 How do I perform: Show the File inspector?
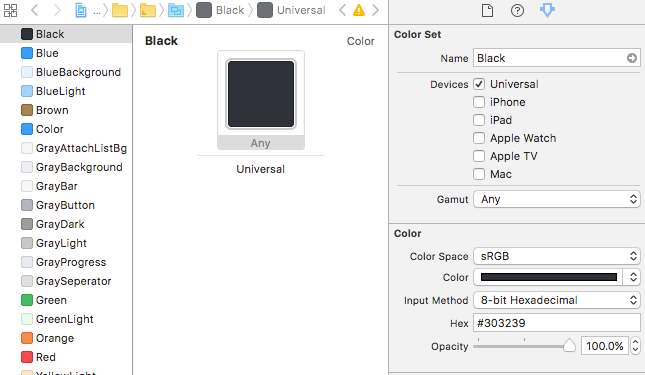(x=487, y=10)
